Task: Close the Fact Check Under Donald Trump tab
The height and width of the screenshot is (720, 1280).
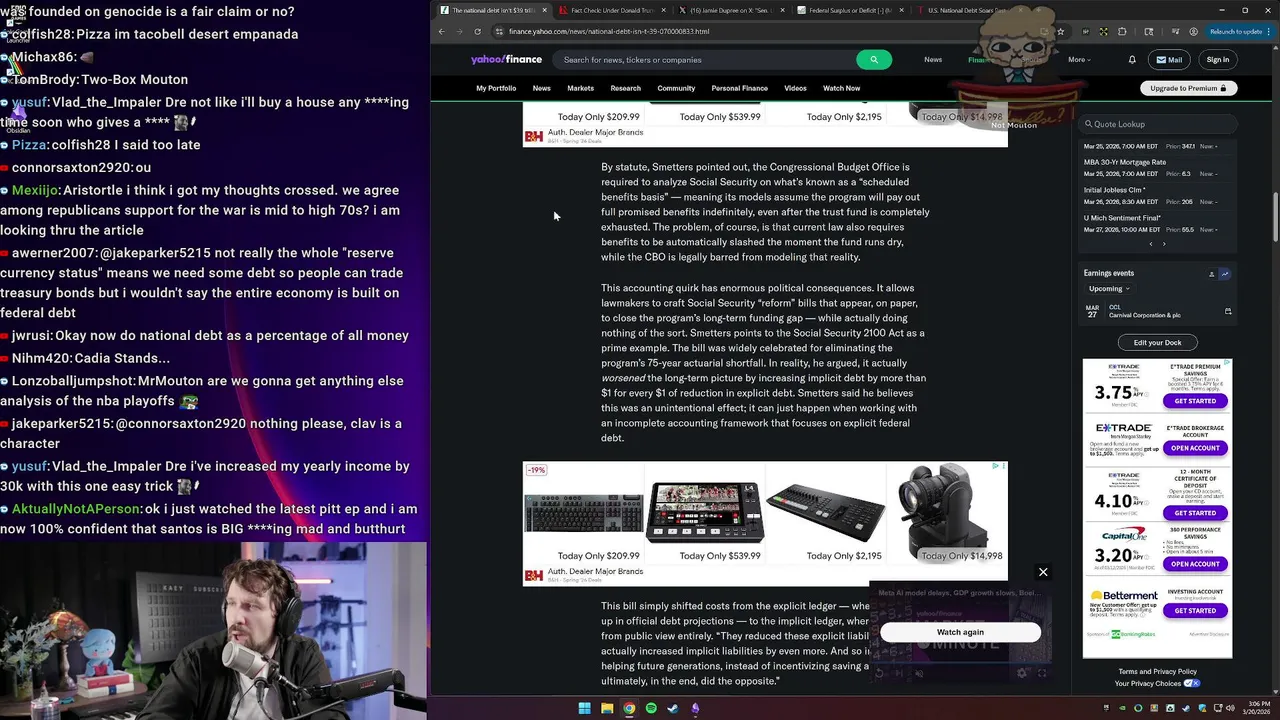Action: point(662,10)
